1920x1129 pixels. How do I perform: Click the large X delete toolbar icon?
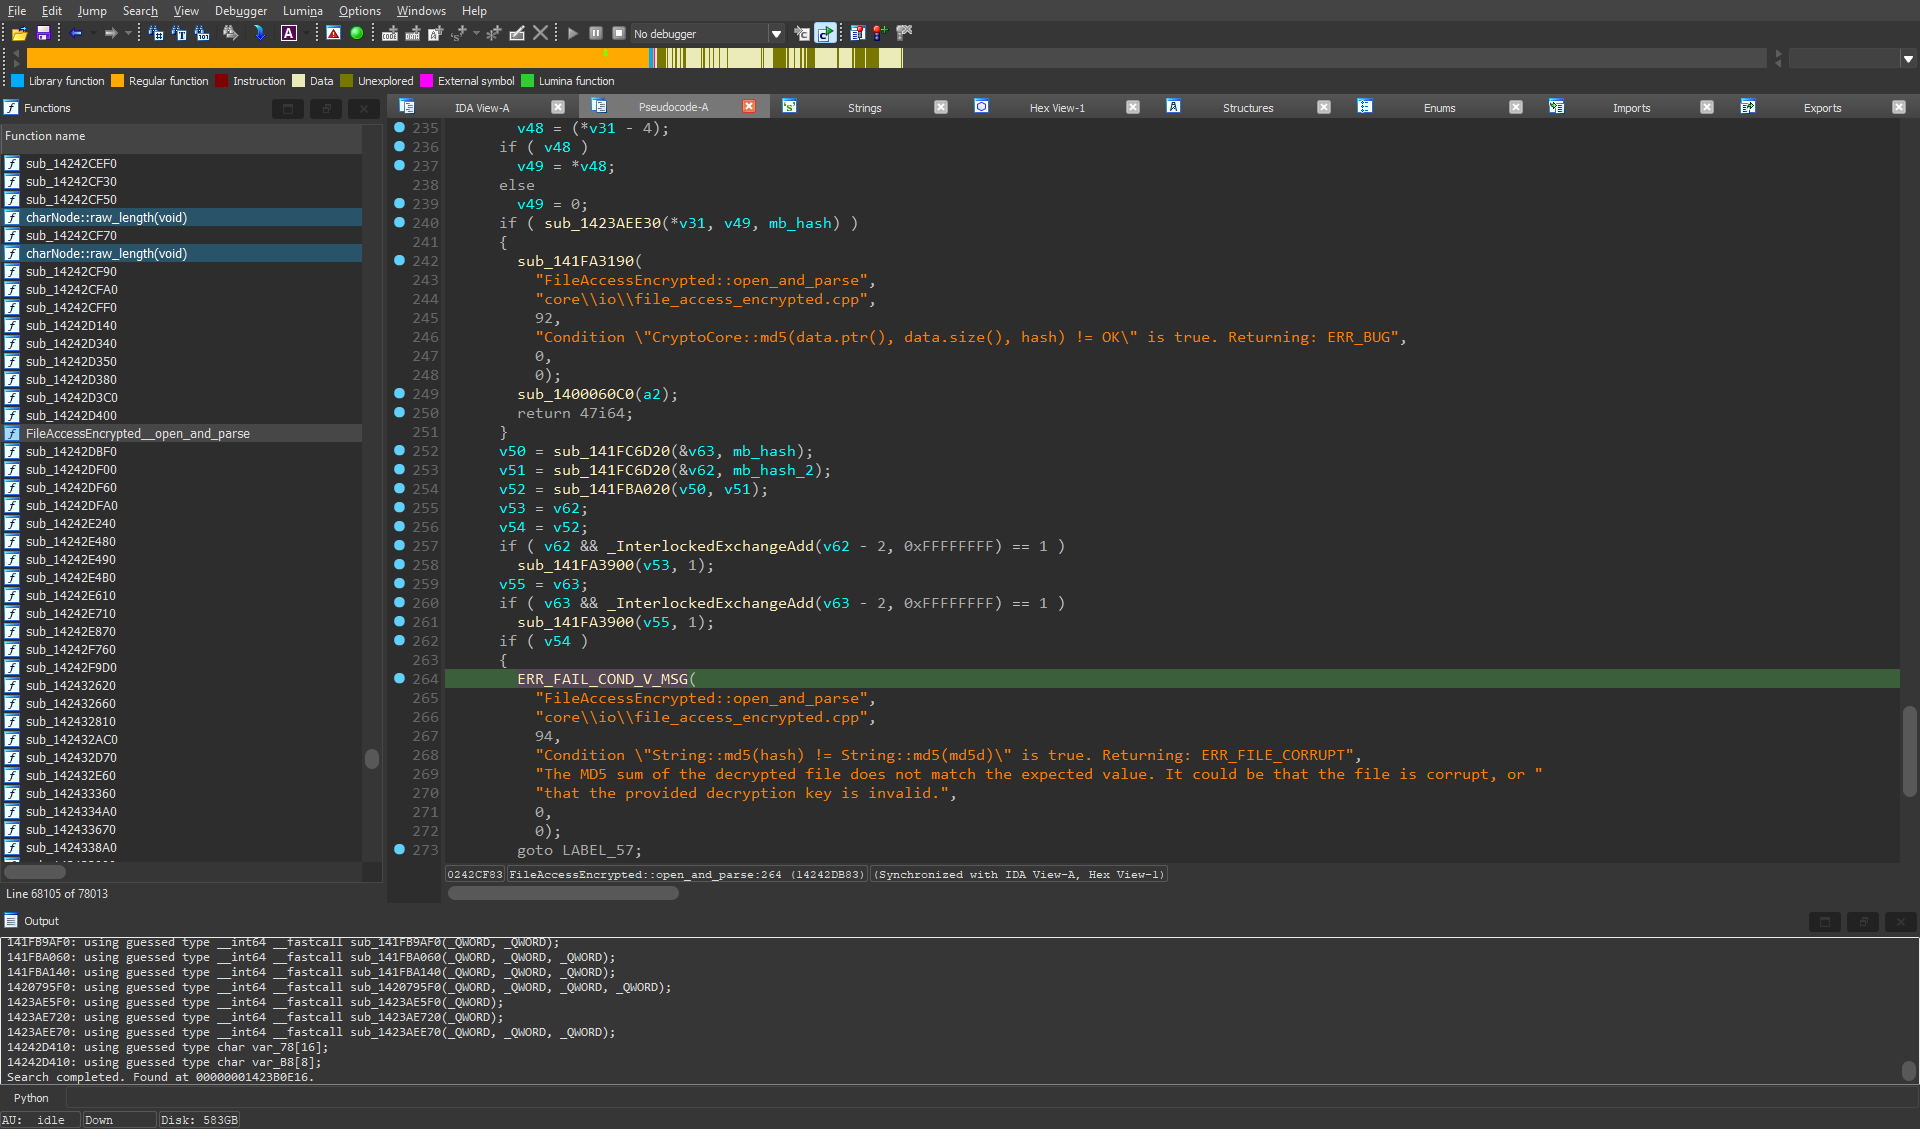point(541,33)
